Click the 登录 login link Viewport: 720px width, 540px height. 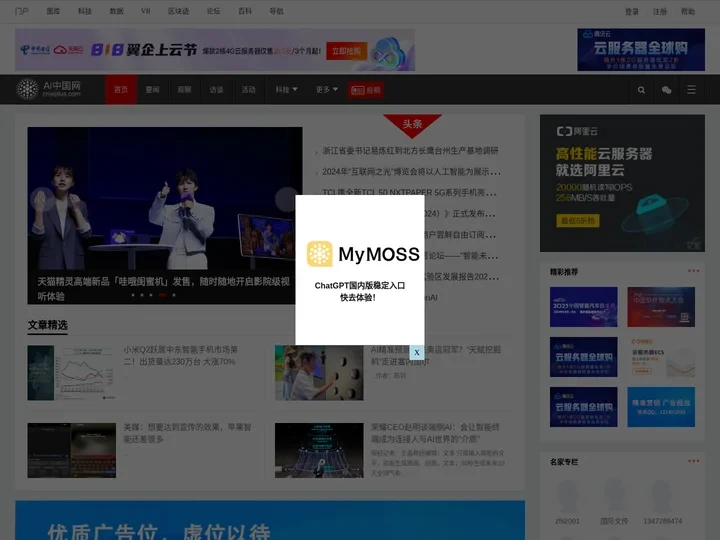pyautogui.click(x=632, y=11)
